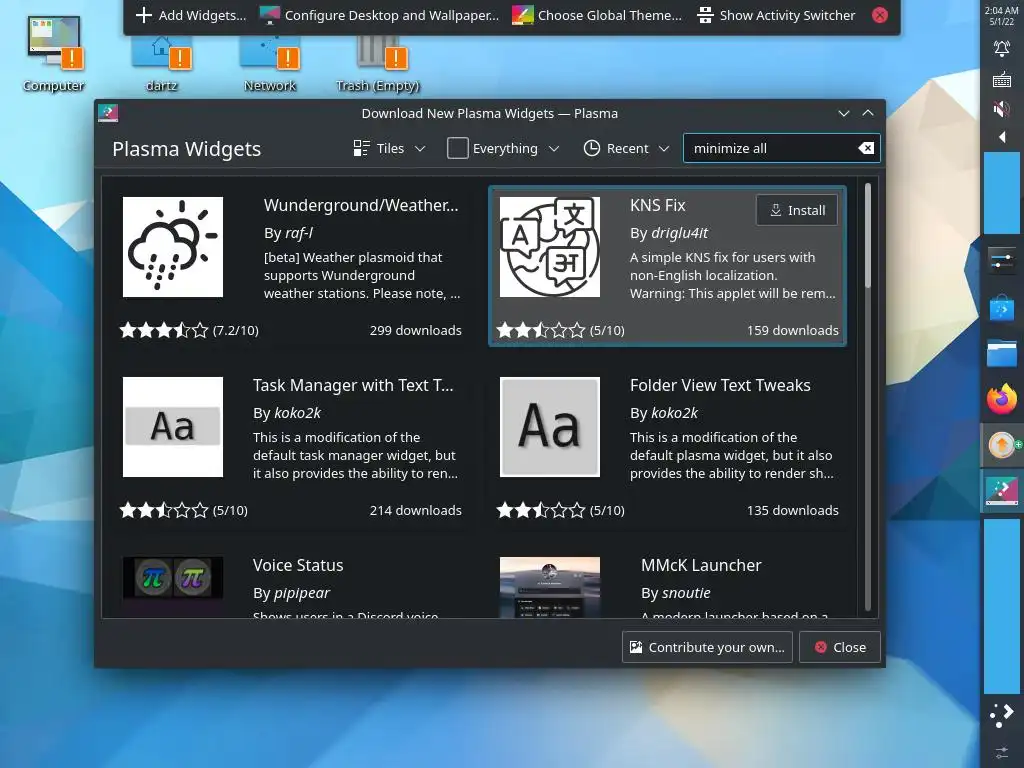Click the Close button of the dialog

pos(840,647)
